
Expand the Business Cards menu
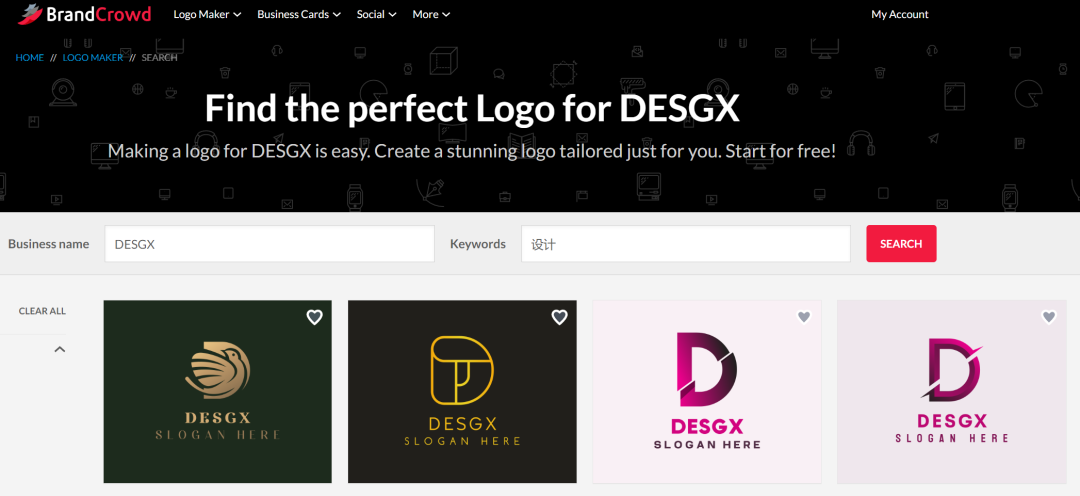[298, 14]
